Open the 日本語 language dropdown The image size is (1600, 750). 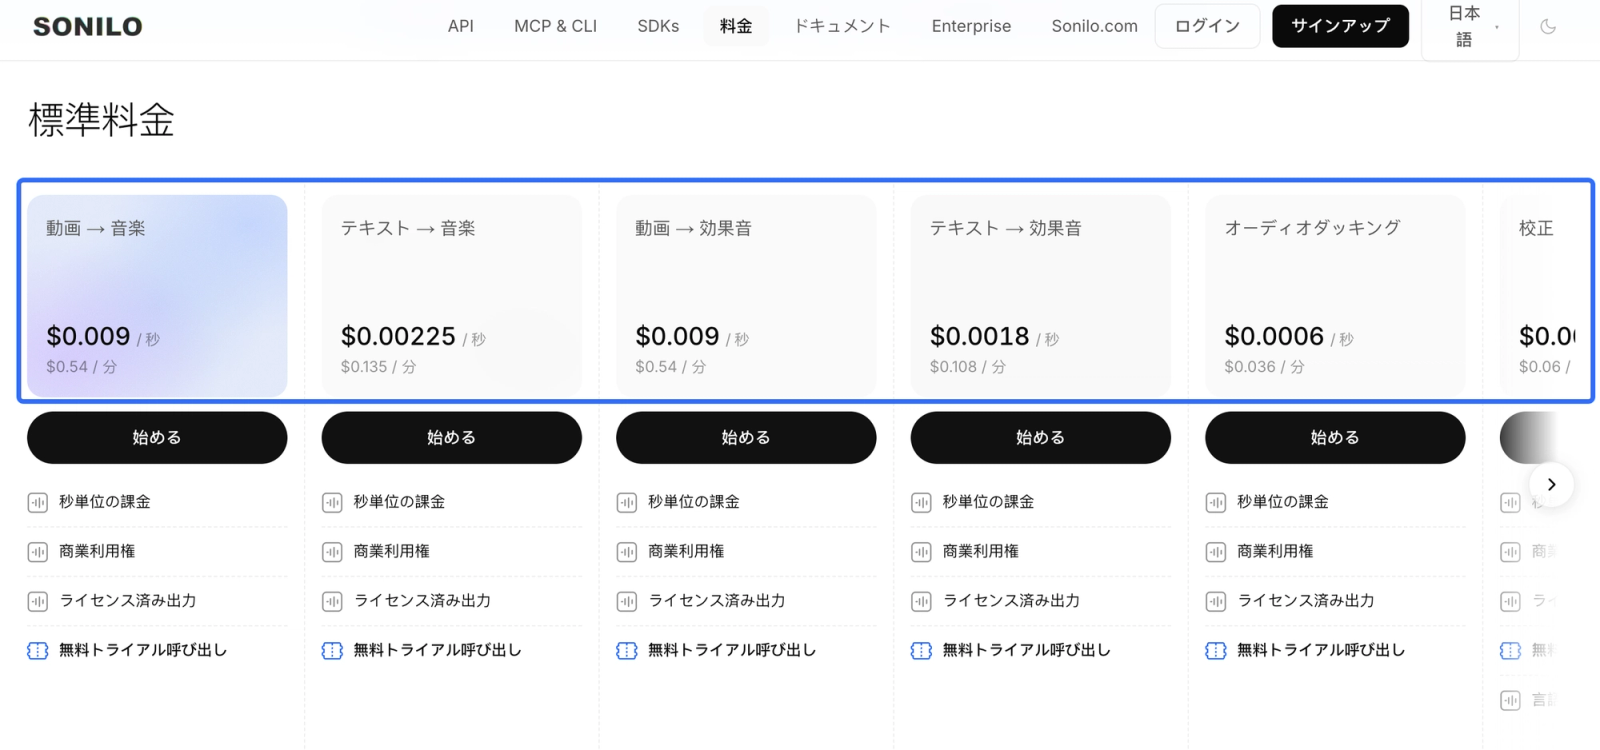1470,27
